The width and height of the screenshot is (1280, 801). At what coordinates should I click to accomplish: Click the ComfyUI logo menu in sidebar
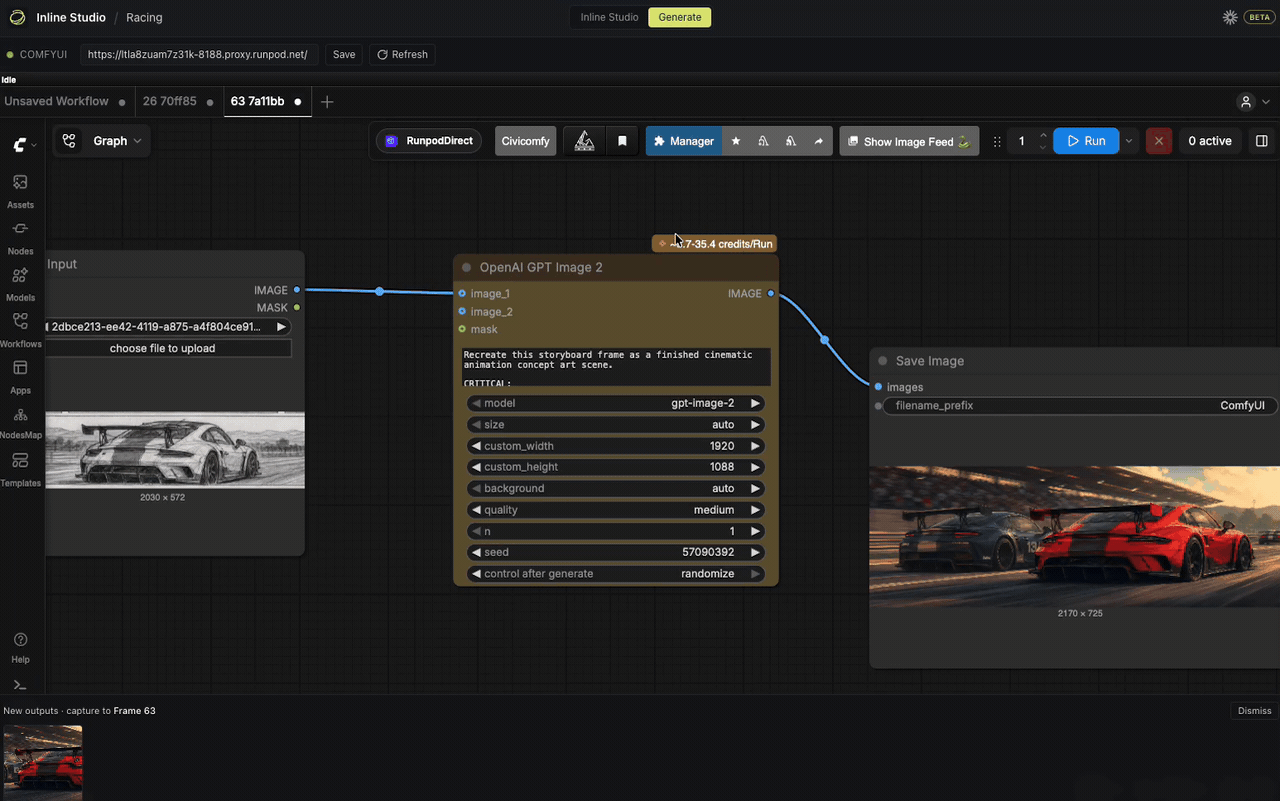[x=24, y=145]
